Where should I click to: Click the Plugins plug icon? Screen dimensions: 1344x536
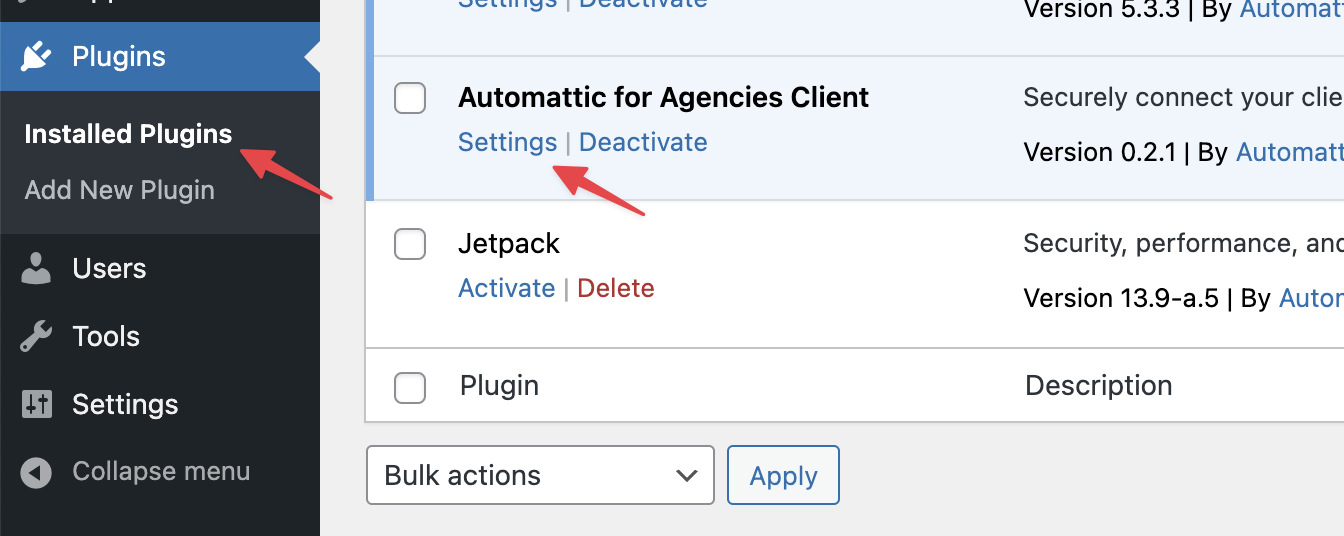pyautogui.click(x=36, y=57)
